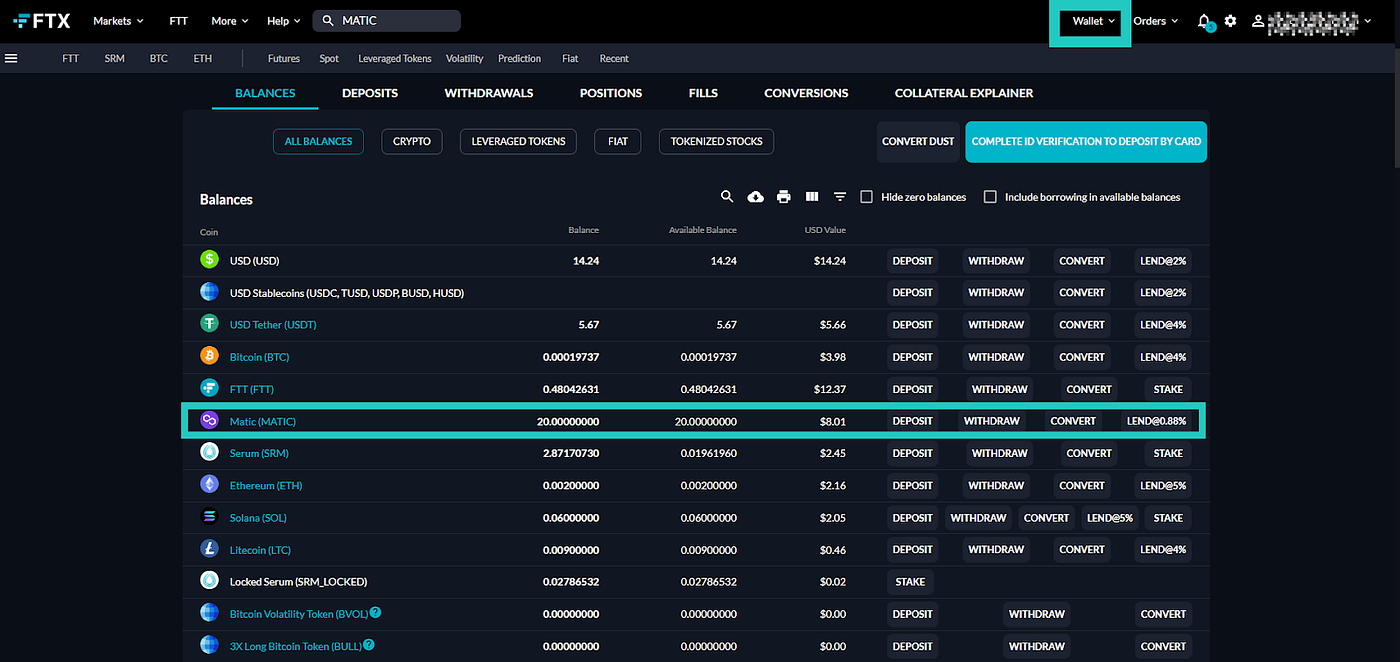
Task: Click the FTT coin icon
Action: [209, 388]
